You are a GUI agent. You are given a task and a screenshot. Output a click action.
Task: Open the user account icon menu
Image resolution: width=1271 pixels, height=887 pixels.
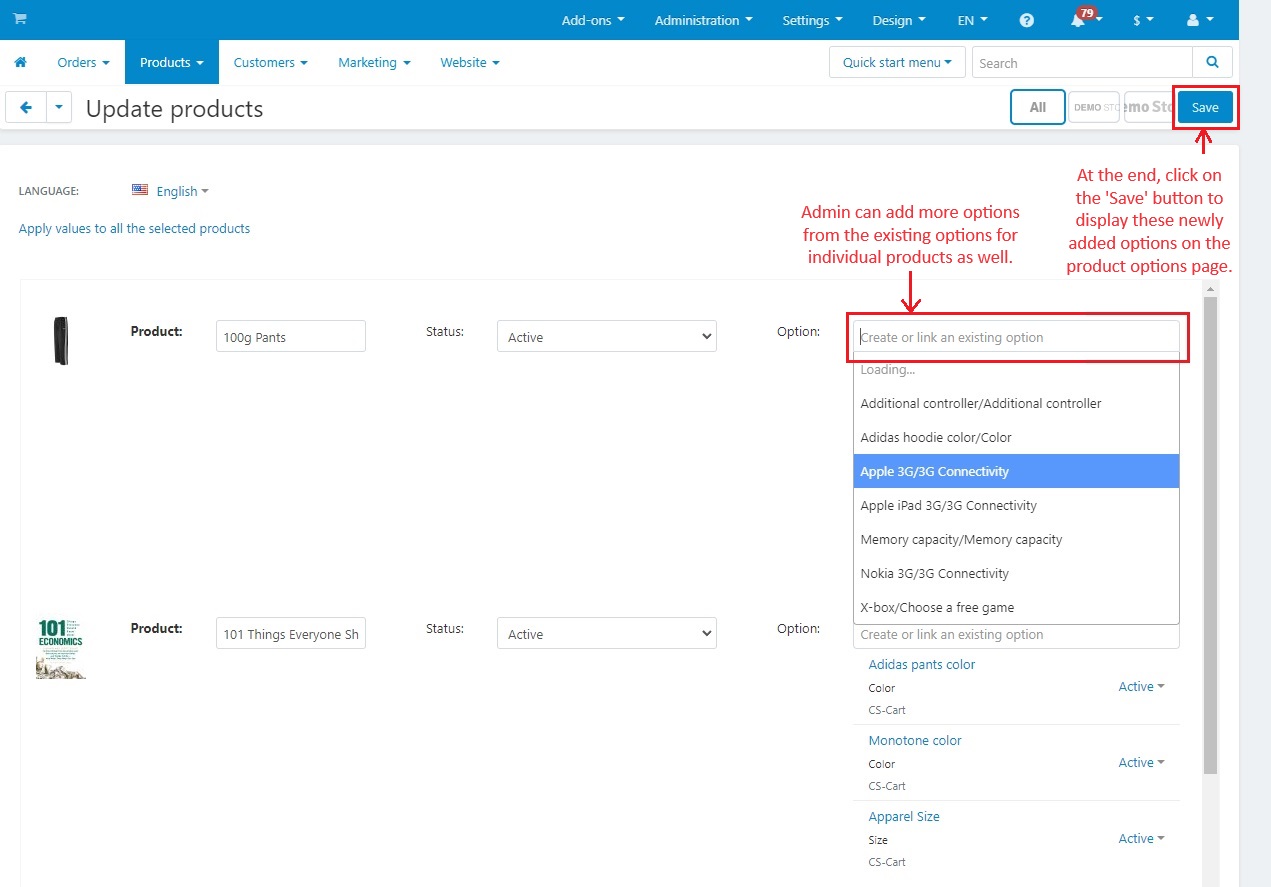[1199, 20]
